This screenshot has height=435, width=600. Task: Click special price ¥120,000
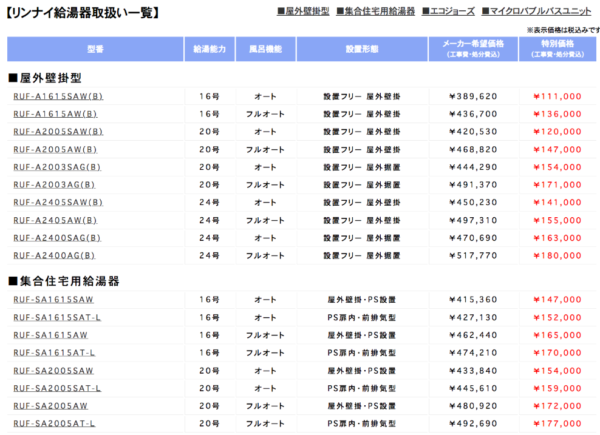coord(558,132)
